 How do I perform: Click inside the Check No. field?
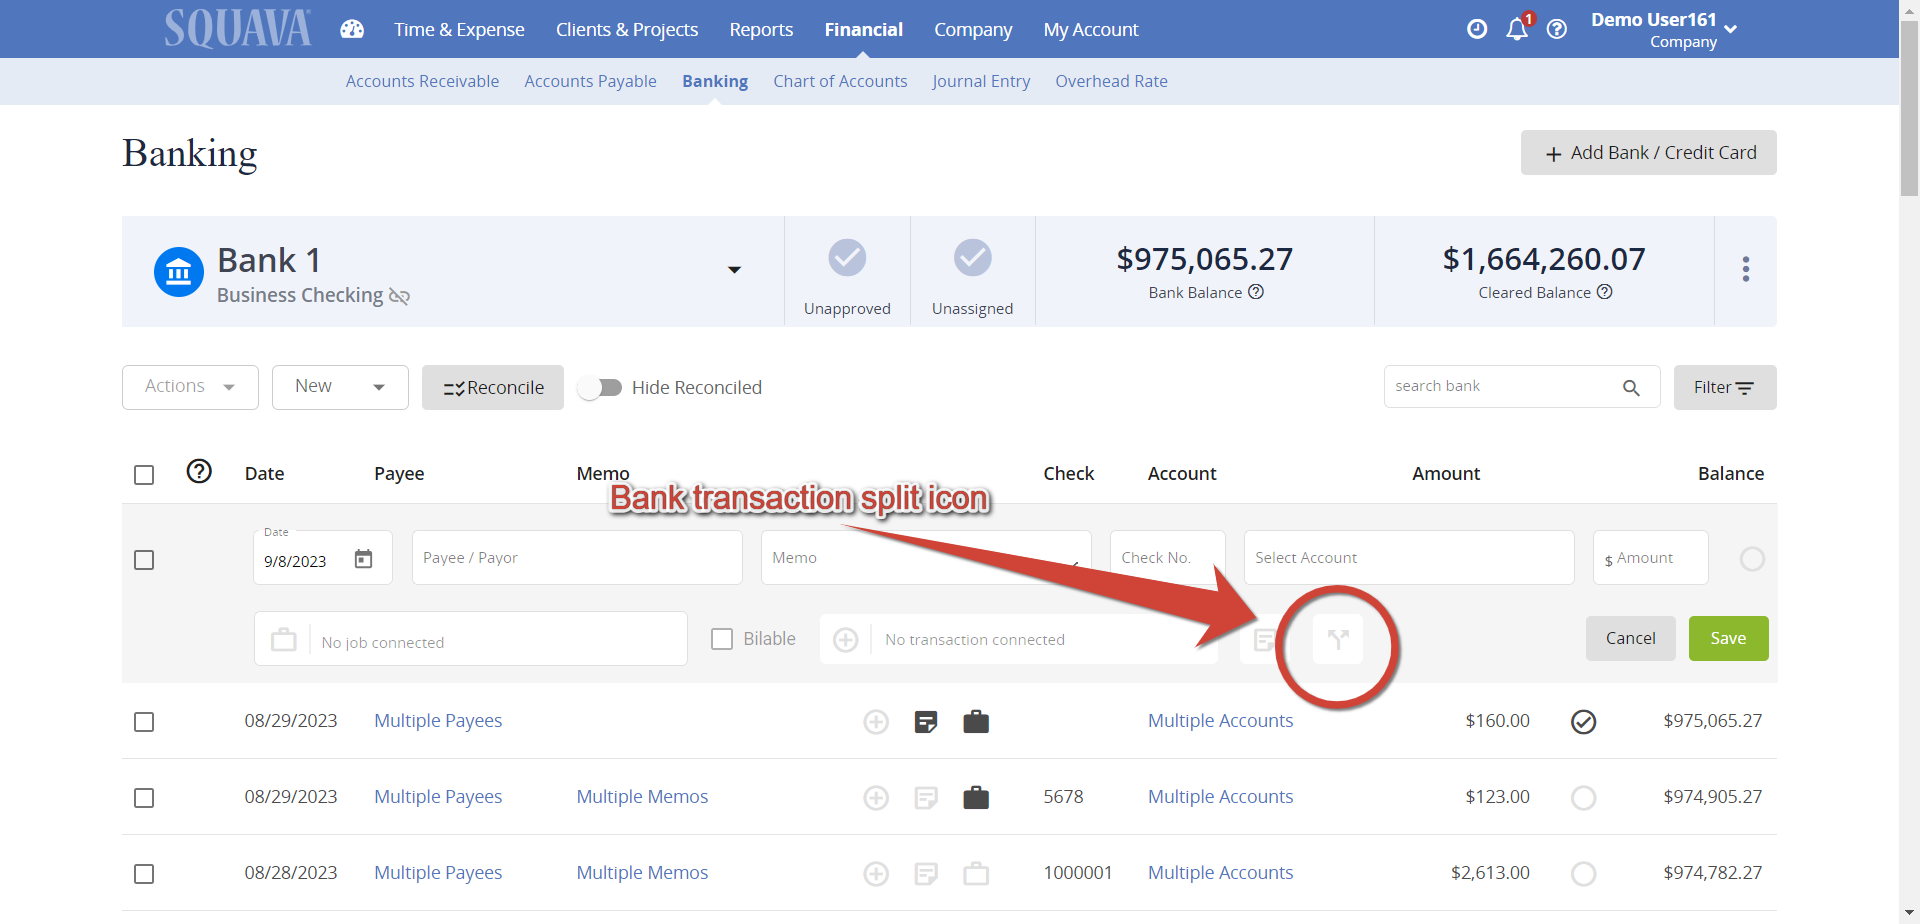tap(1166, 557)
